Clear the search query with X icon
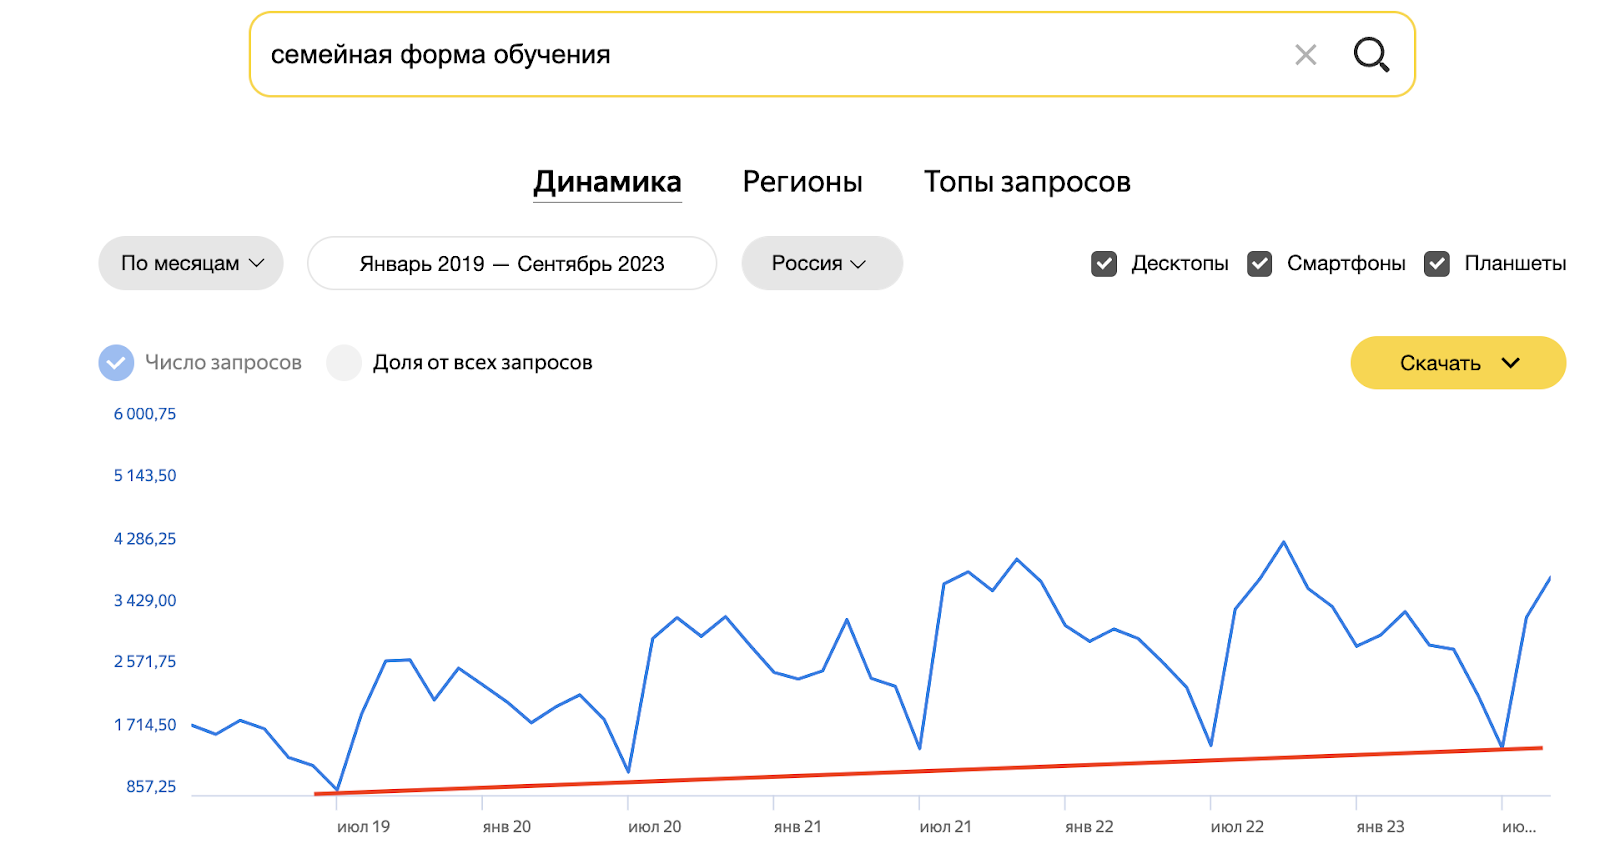This screenshot has width=1600, height=859. click(1305, 55)
